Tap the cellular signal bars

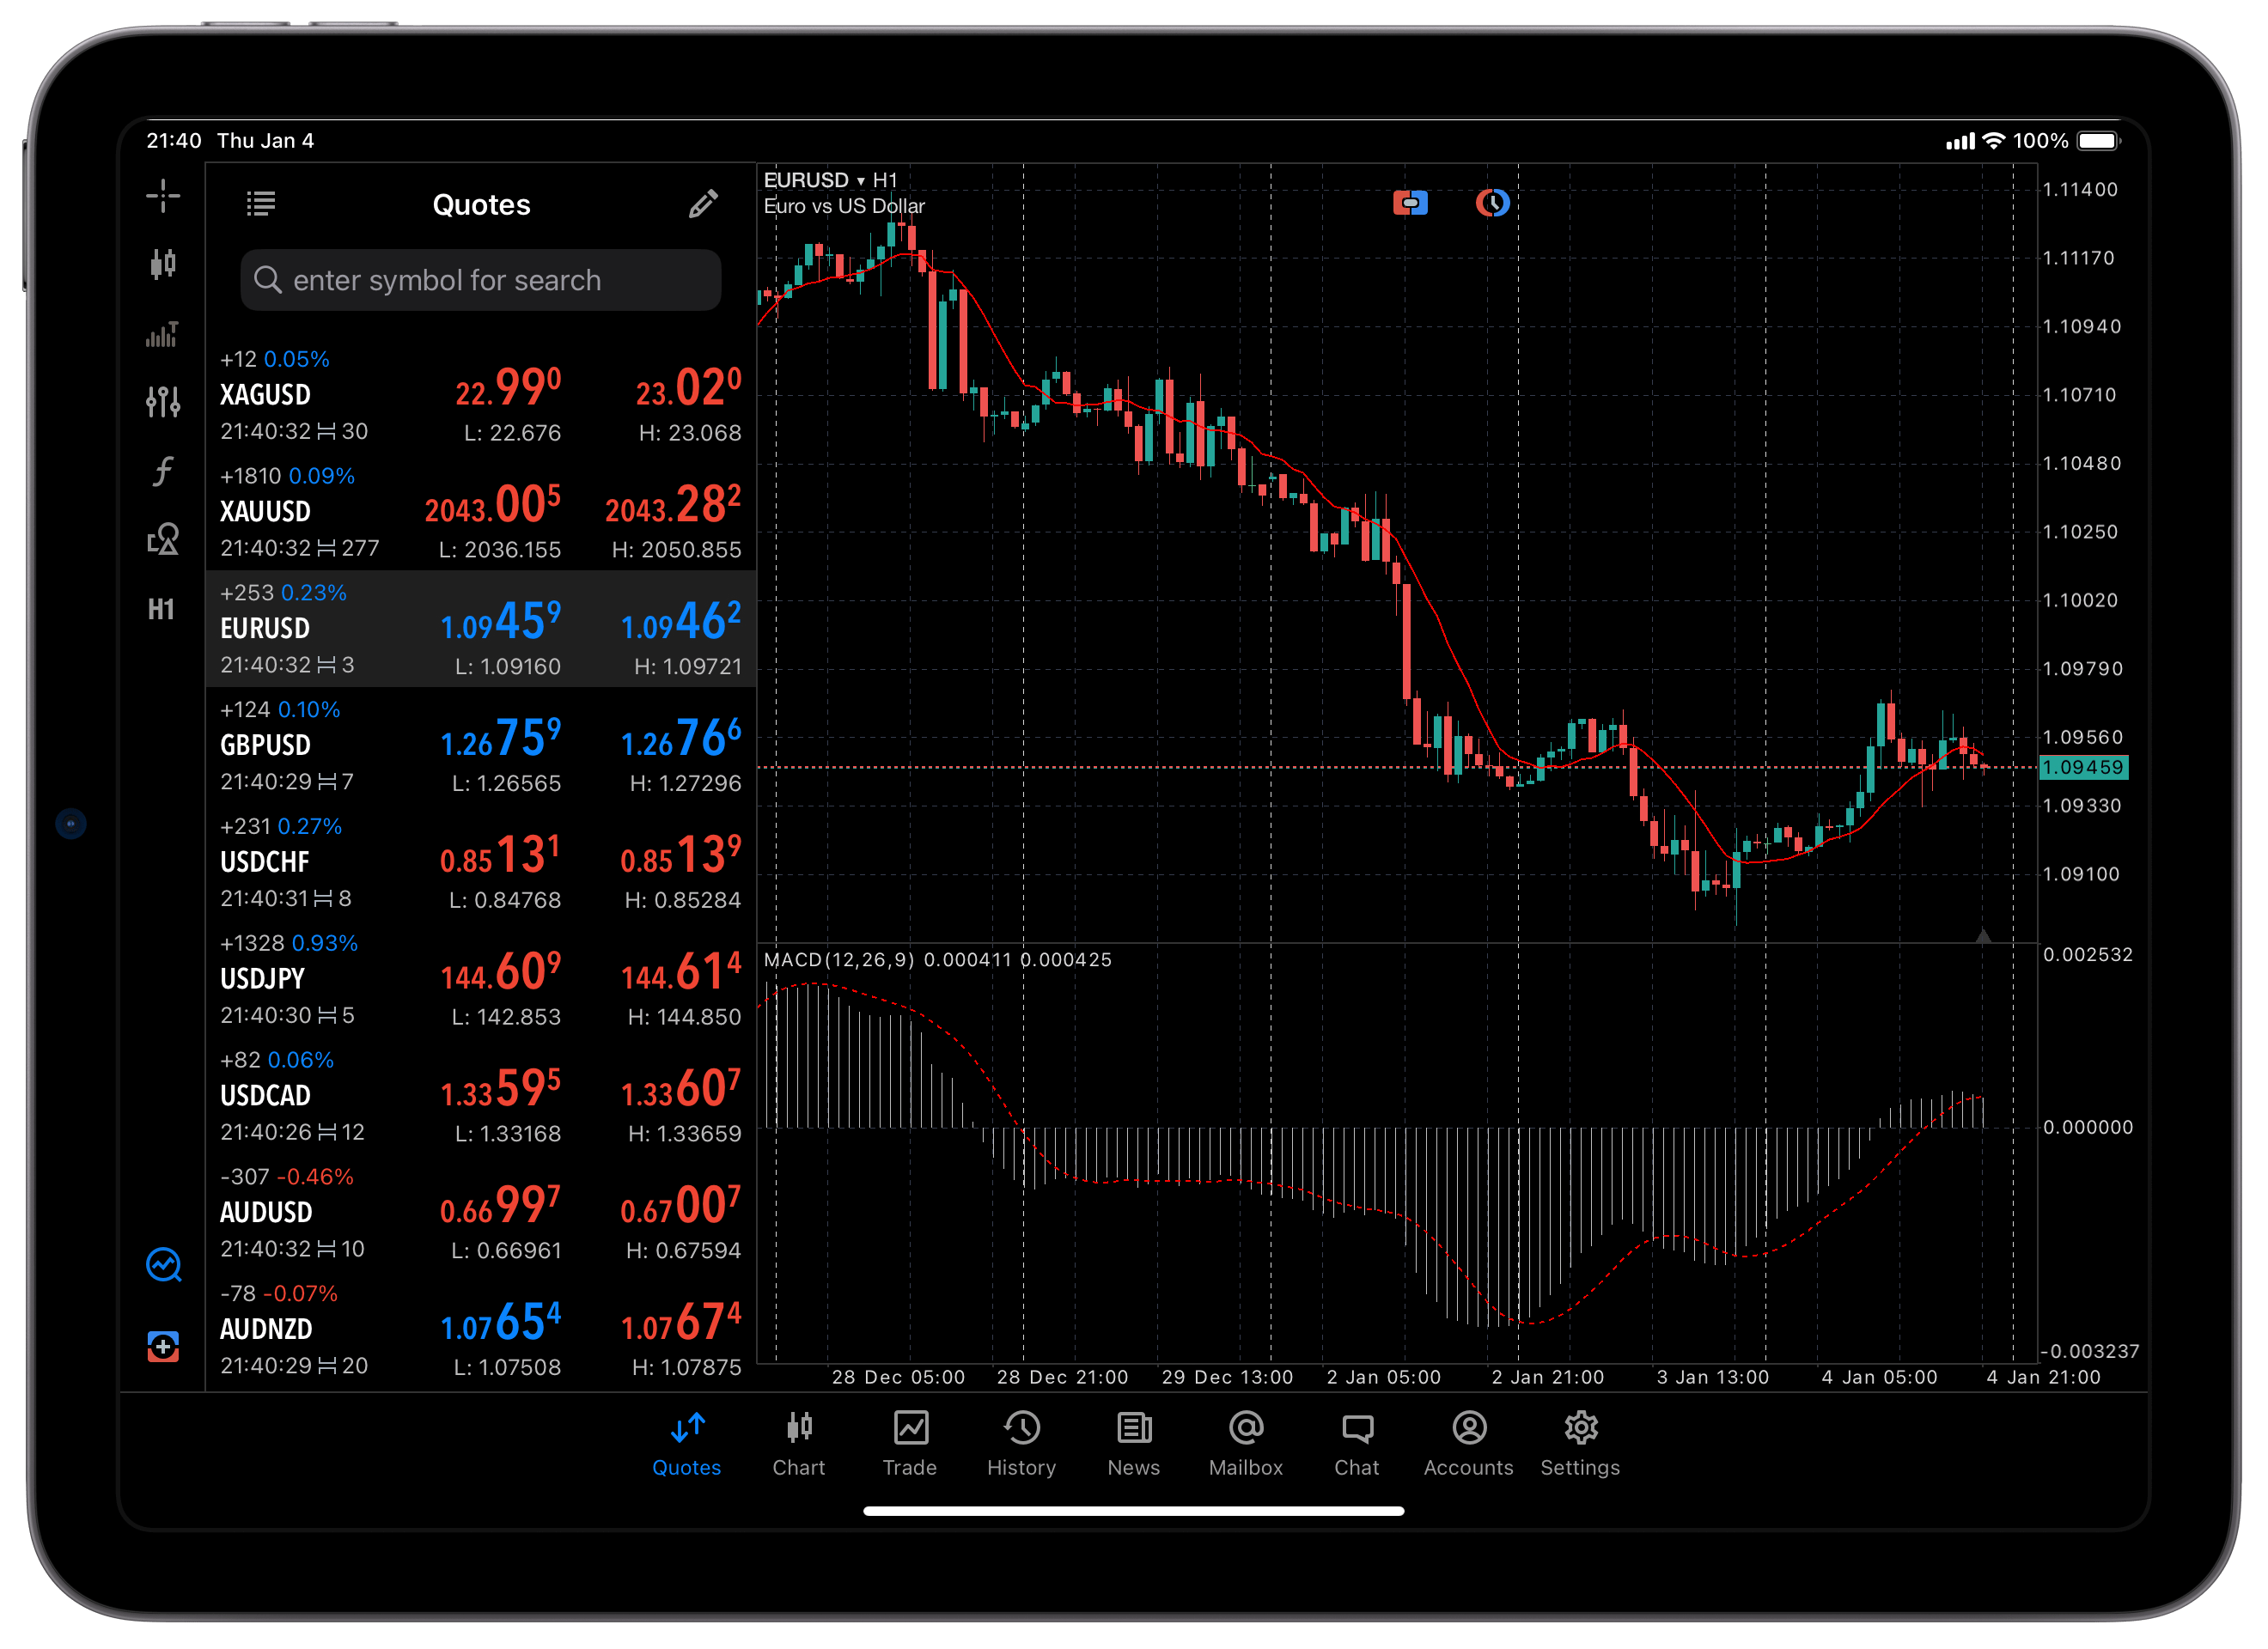pyautogui.click(x=1960, y=141)
